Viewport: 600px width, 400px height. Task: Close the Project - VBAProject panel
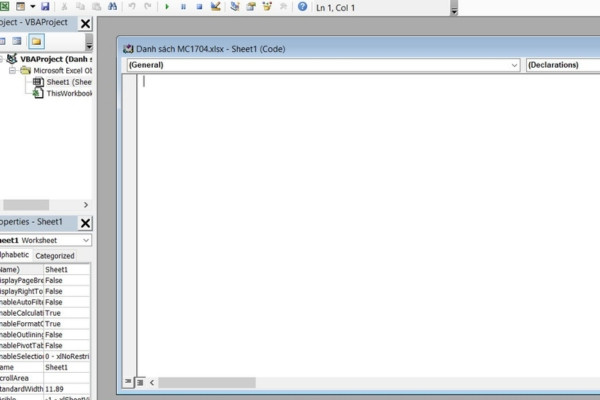[85, 24]
